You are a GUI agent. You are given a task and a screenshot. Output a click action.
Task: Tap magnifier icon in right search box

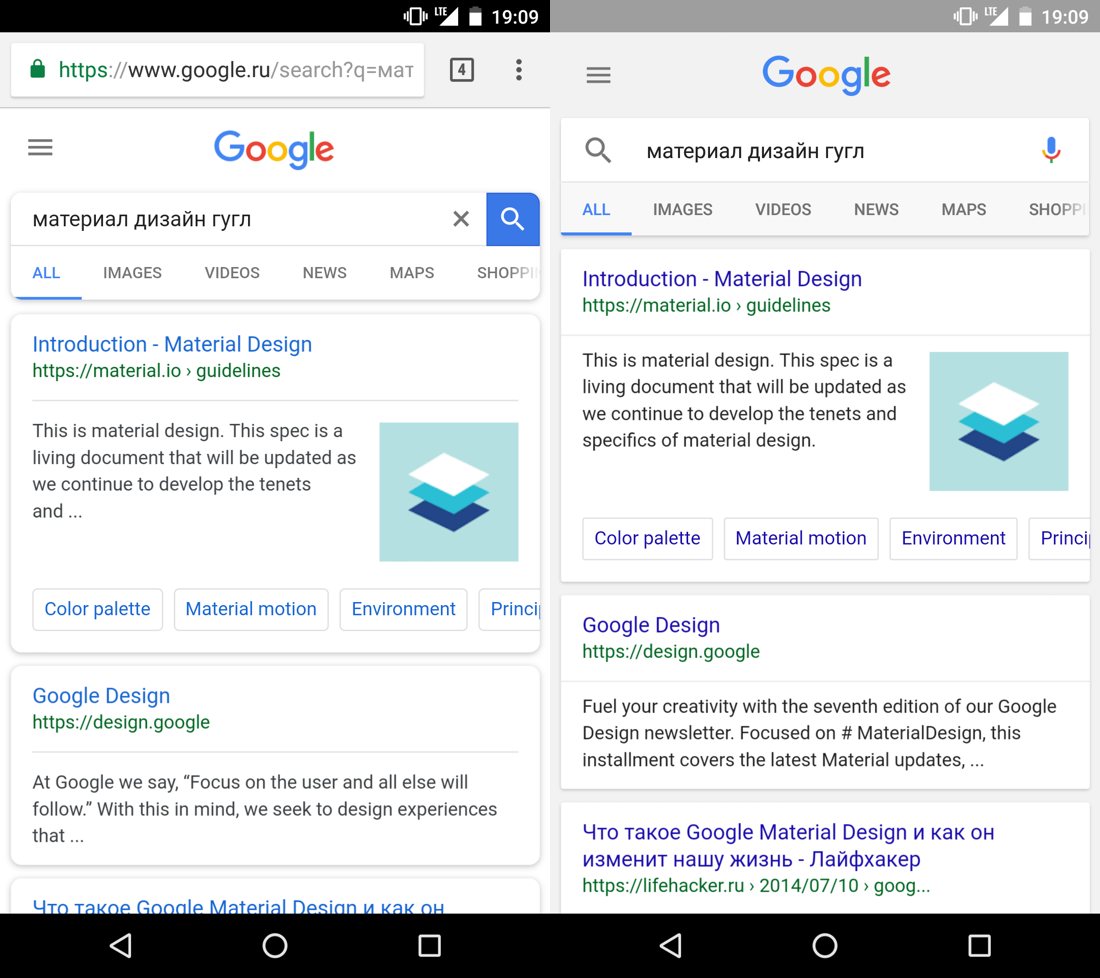(598, 150)
